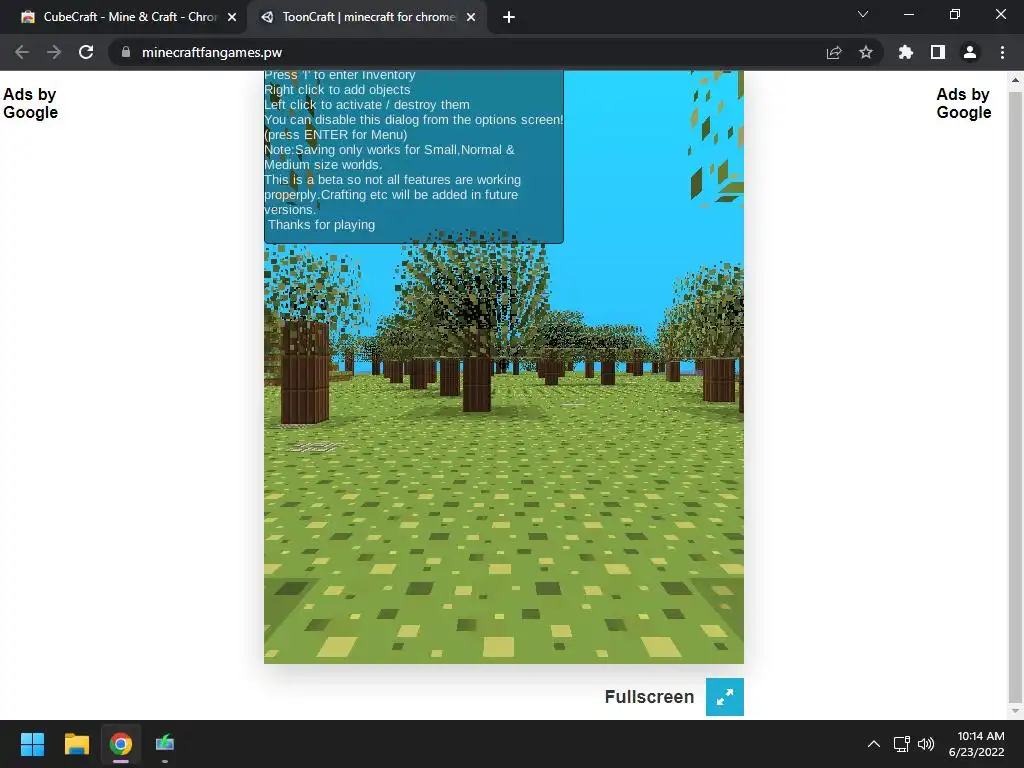Minimize the Chrome window

pyautogui.click(x=908, y=14)
